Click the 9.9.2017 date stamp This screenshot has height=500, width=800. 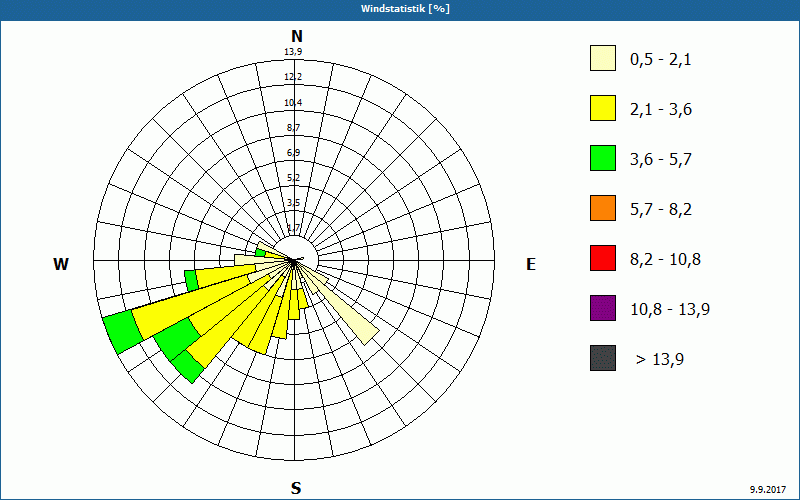click(x=768, y=489)
